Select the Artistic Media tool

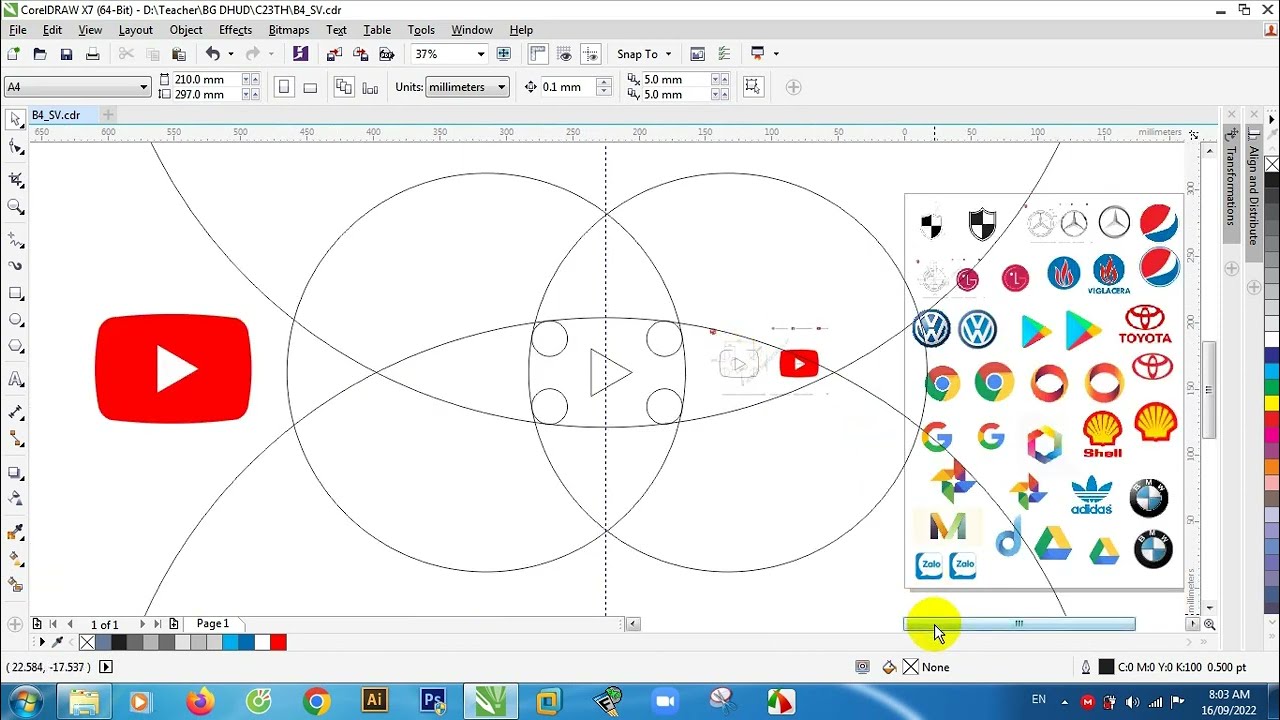[x=15, y=266]
